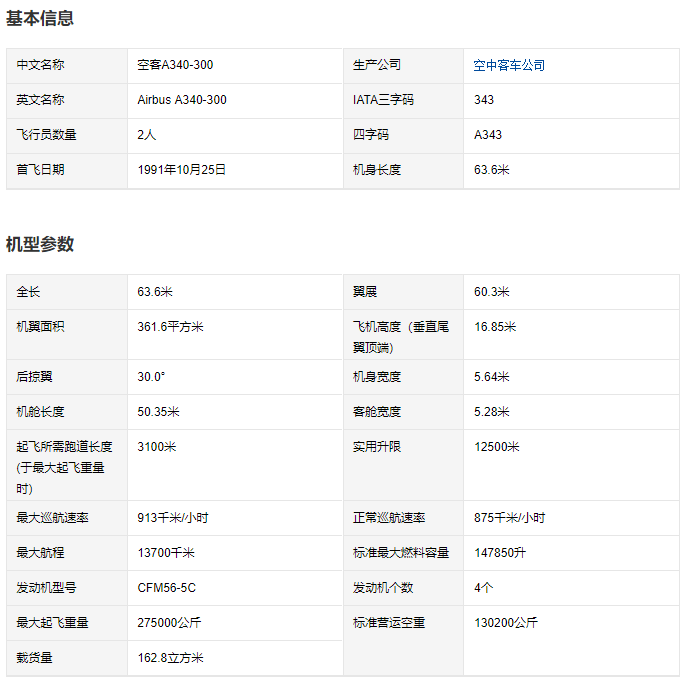Click the 机舱长度 label
The height and width of the screenshot is (679, 686).
pos(40,412)
